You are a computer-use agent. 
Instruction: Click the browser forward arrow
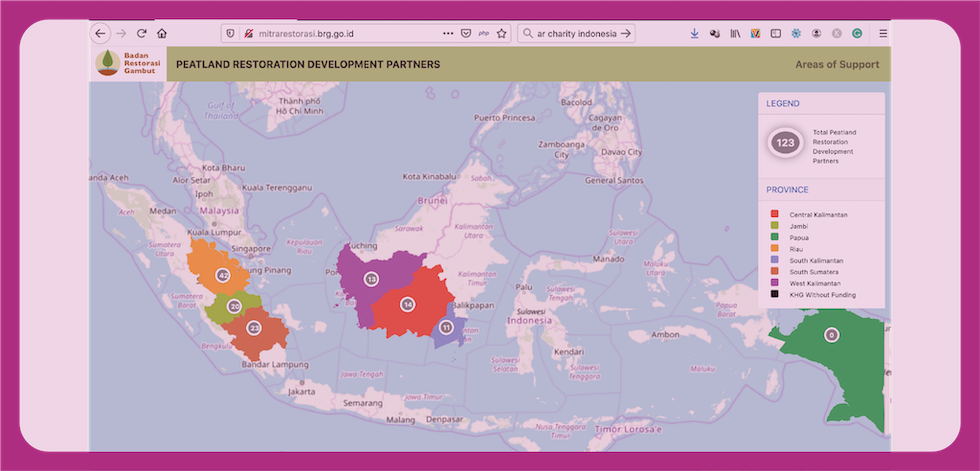click(121, 34)
